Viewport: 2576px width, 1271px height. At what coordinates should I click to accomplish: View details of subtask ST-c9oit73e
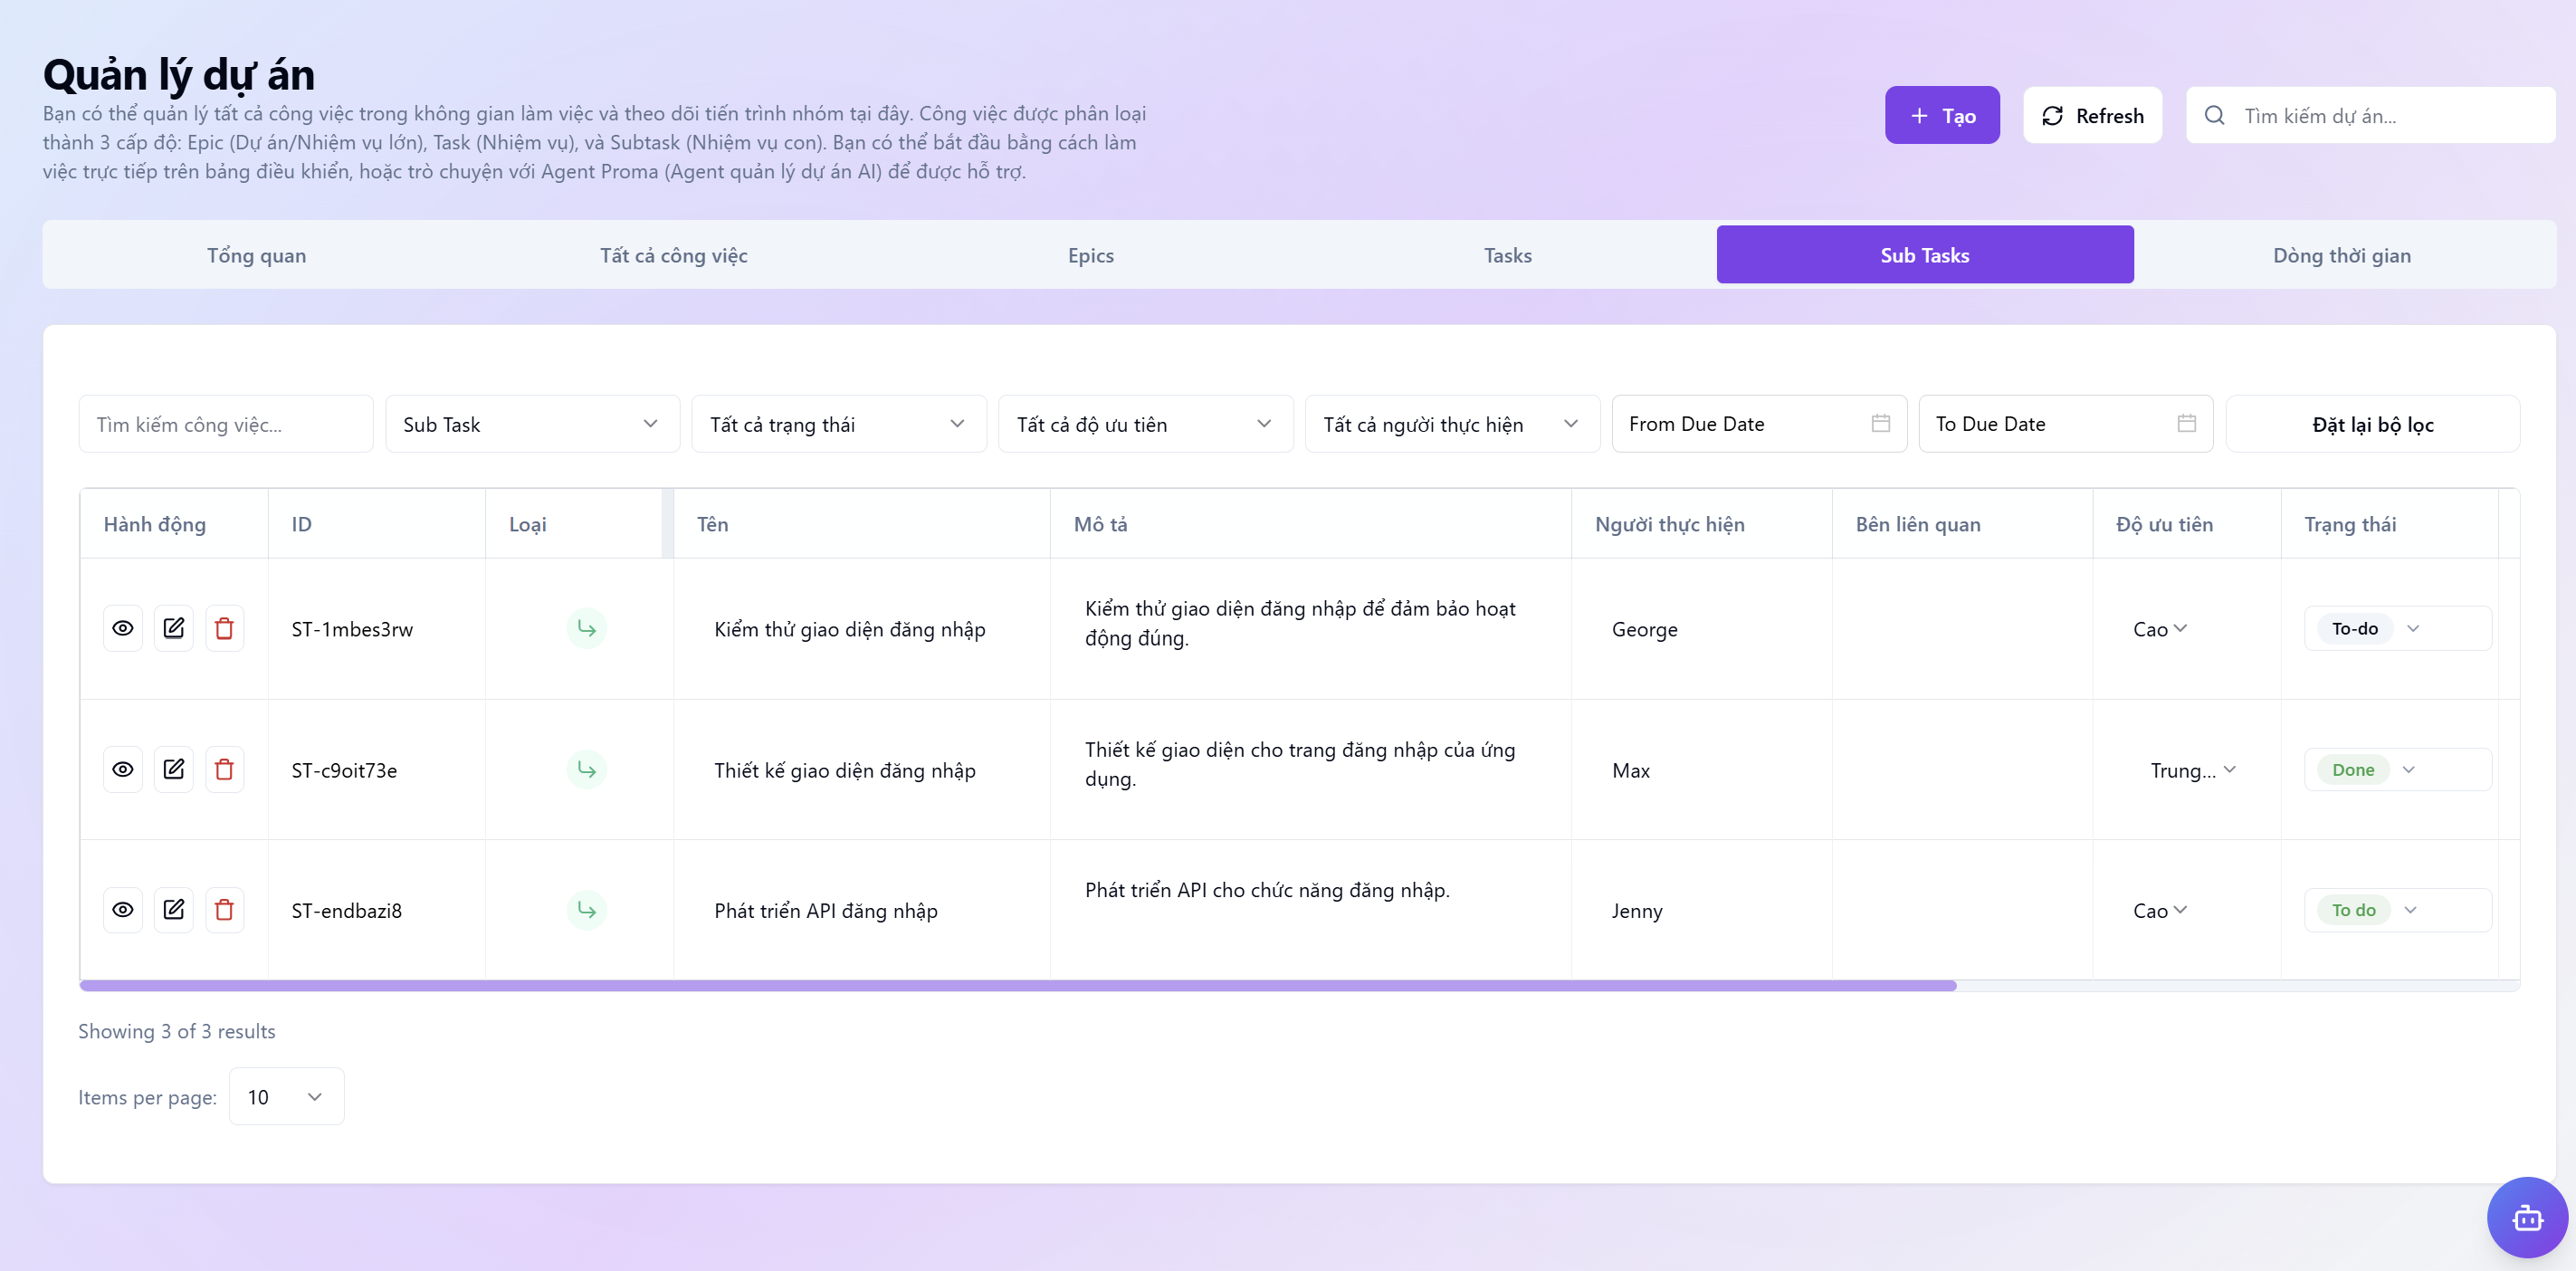point(123,769)
